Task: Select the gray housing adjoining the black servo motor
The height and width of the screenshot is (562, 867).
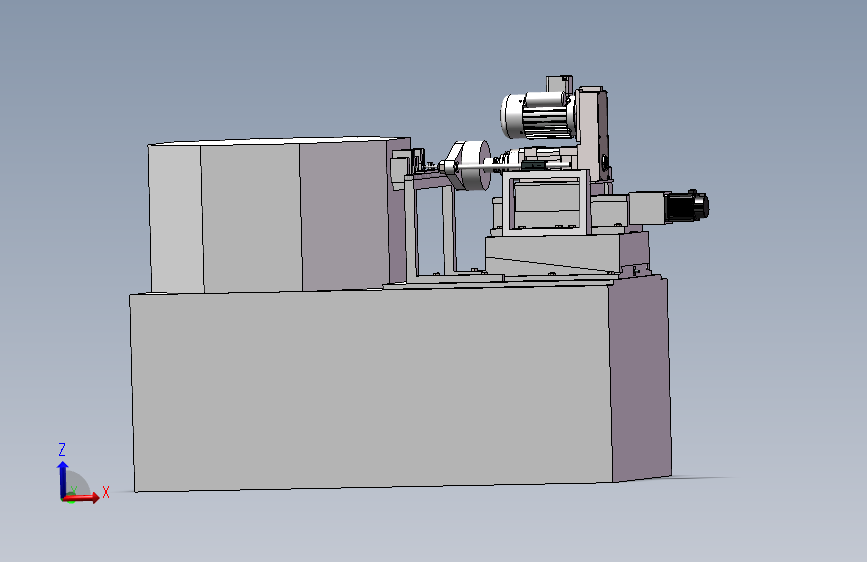Action: coord(647,209)
